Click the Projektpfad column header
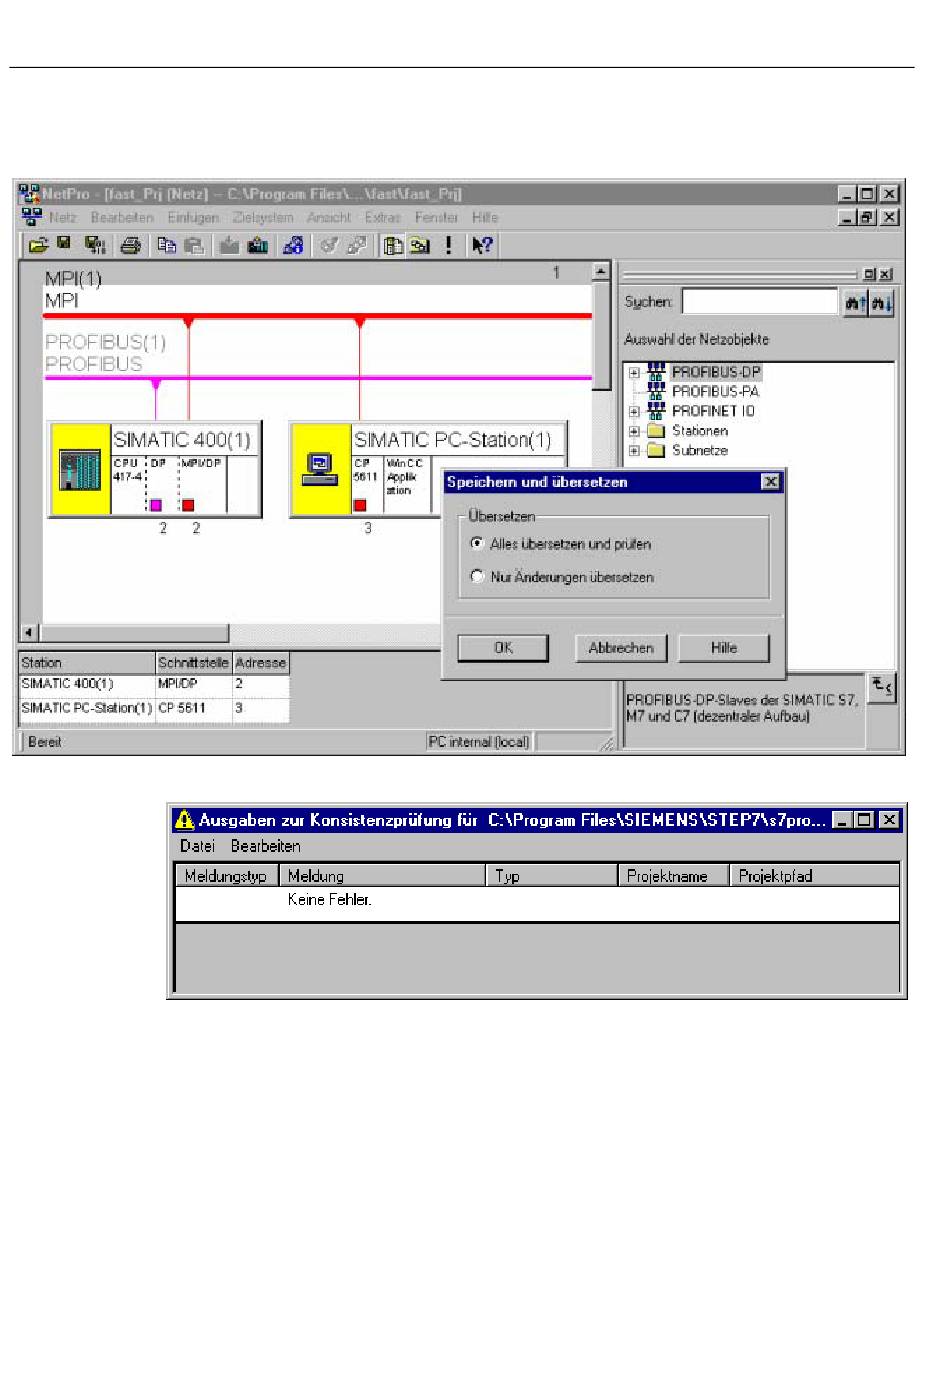The height and width of the screenshot is (1397, 950). [814, 875]
